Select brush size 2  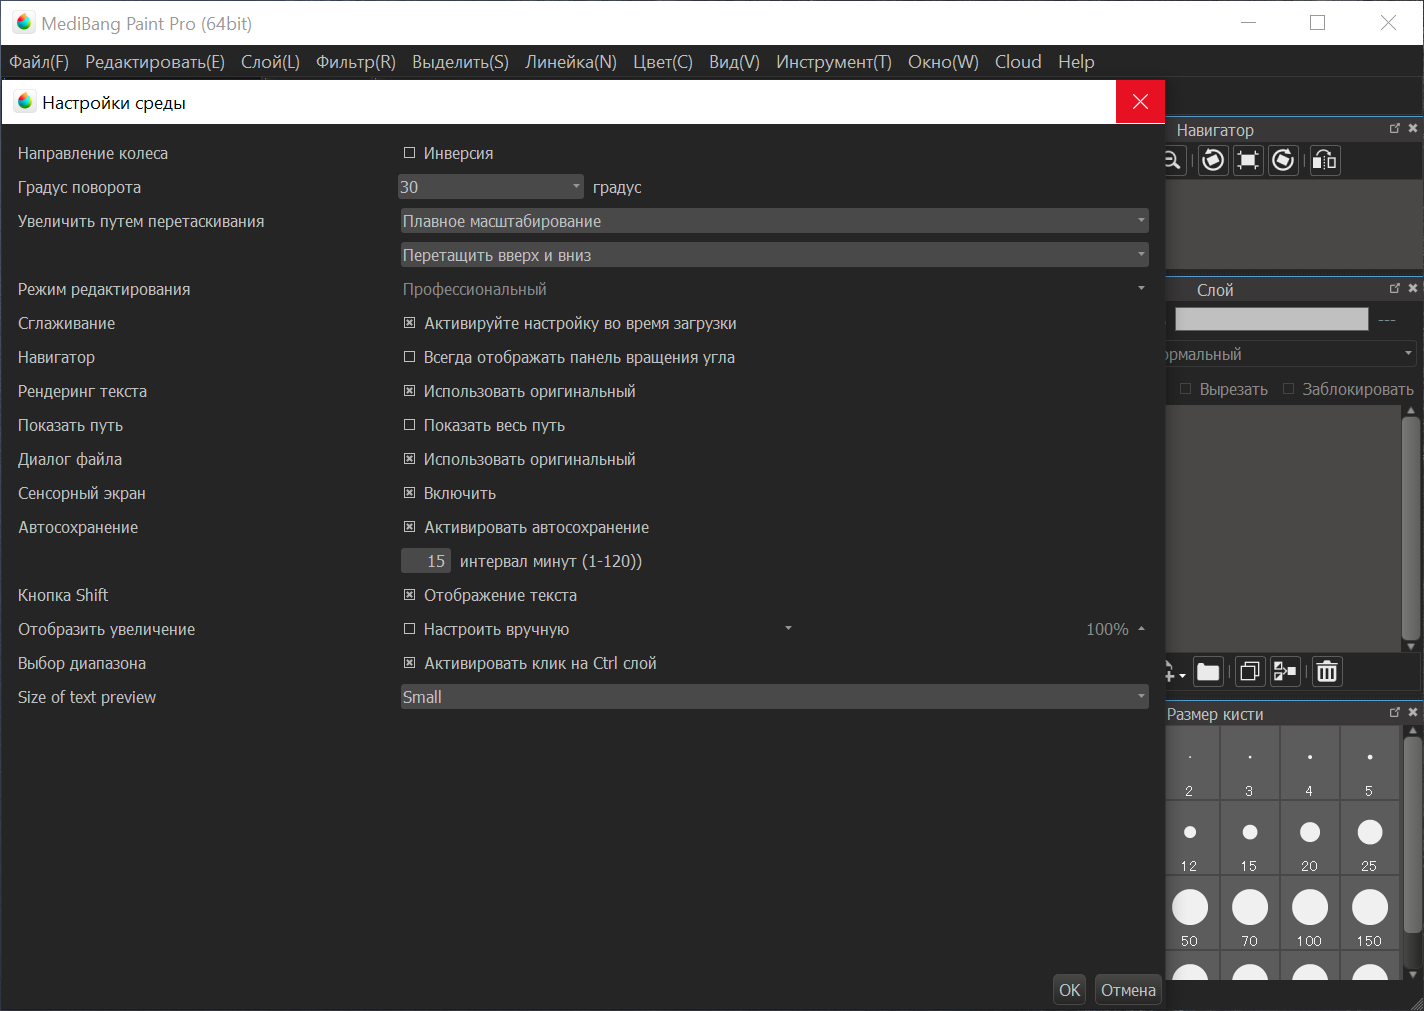pyautogui.click(x=1190, y=763)
